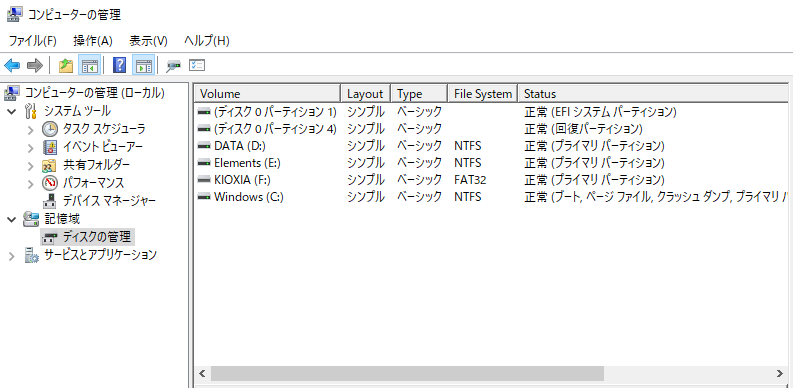Sort by the Layout column header
Image resolution: width=793 pixels, height=388 pixels.
pyautogui.click(x=365, y=94)
